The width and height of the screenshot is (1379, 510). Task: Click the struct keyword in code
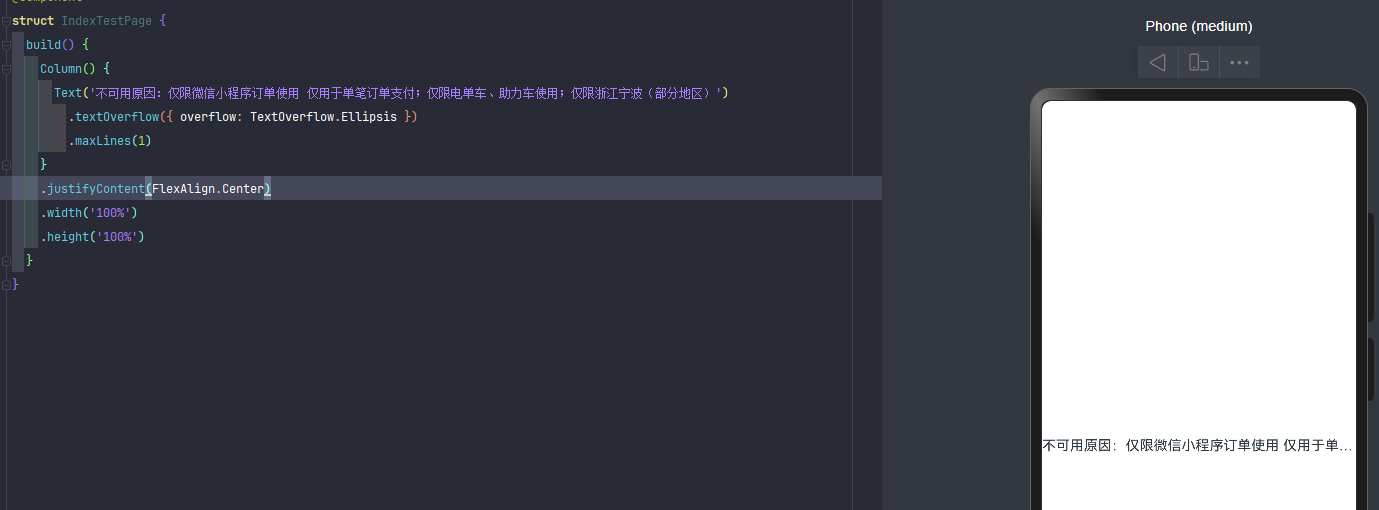pyautogui.click(x=33, y=21)
